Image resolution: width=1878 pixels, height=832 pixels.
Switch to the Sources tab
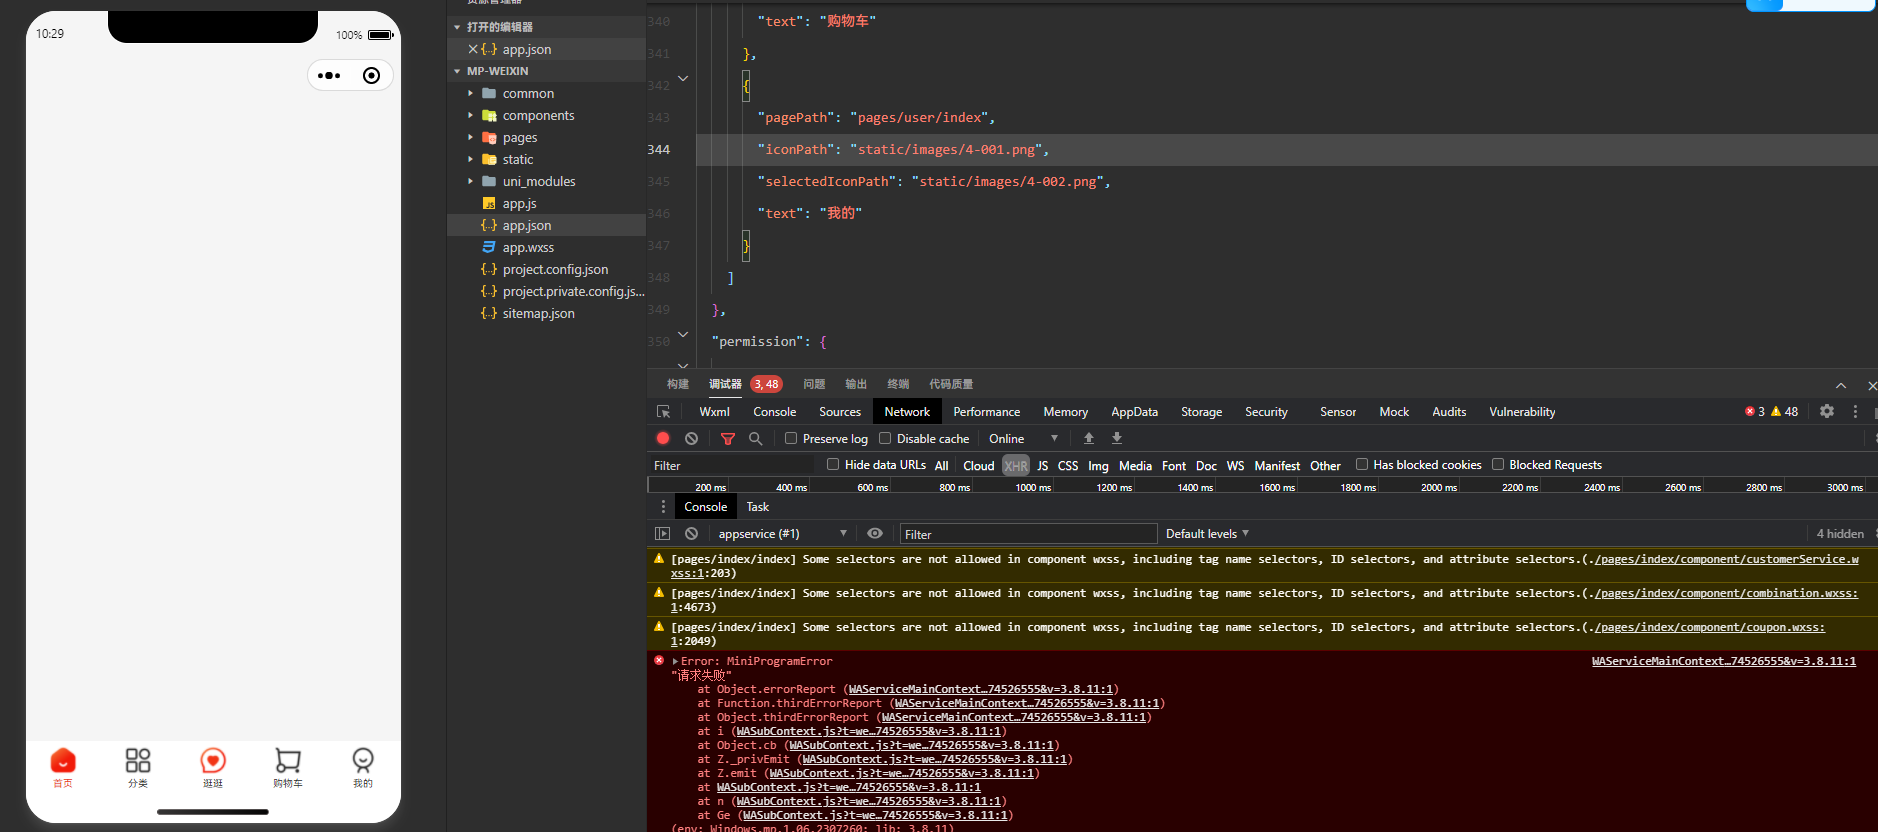pos(840,412)
